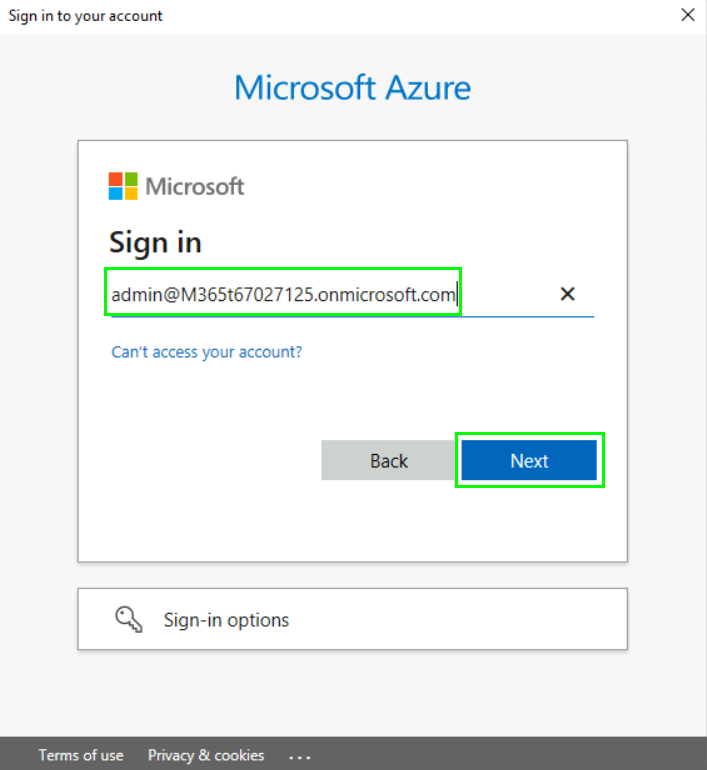The image size is (707, 770).
Task: Open the Can't access your account link
Action: (x=207, y=352)
